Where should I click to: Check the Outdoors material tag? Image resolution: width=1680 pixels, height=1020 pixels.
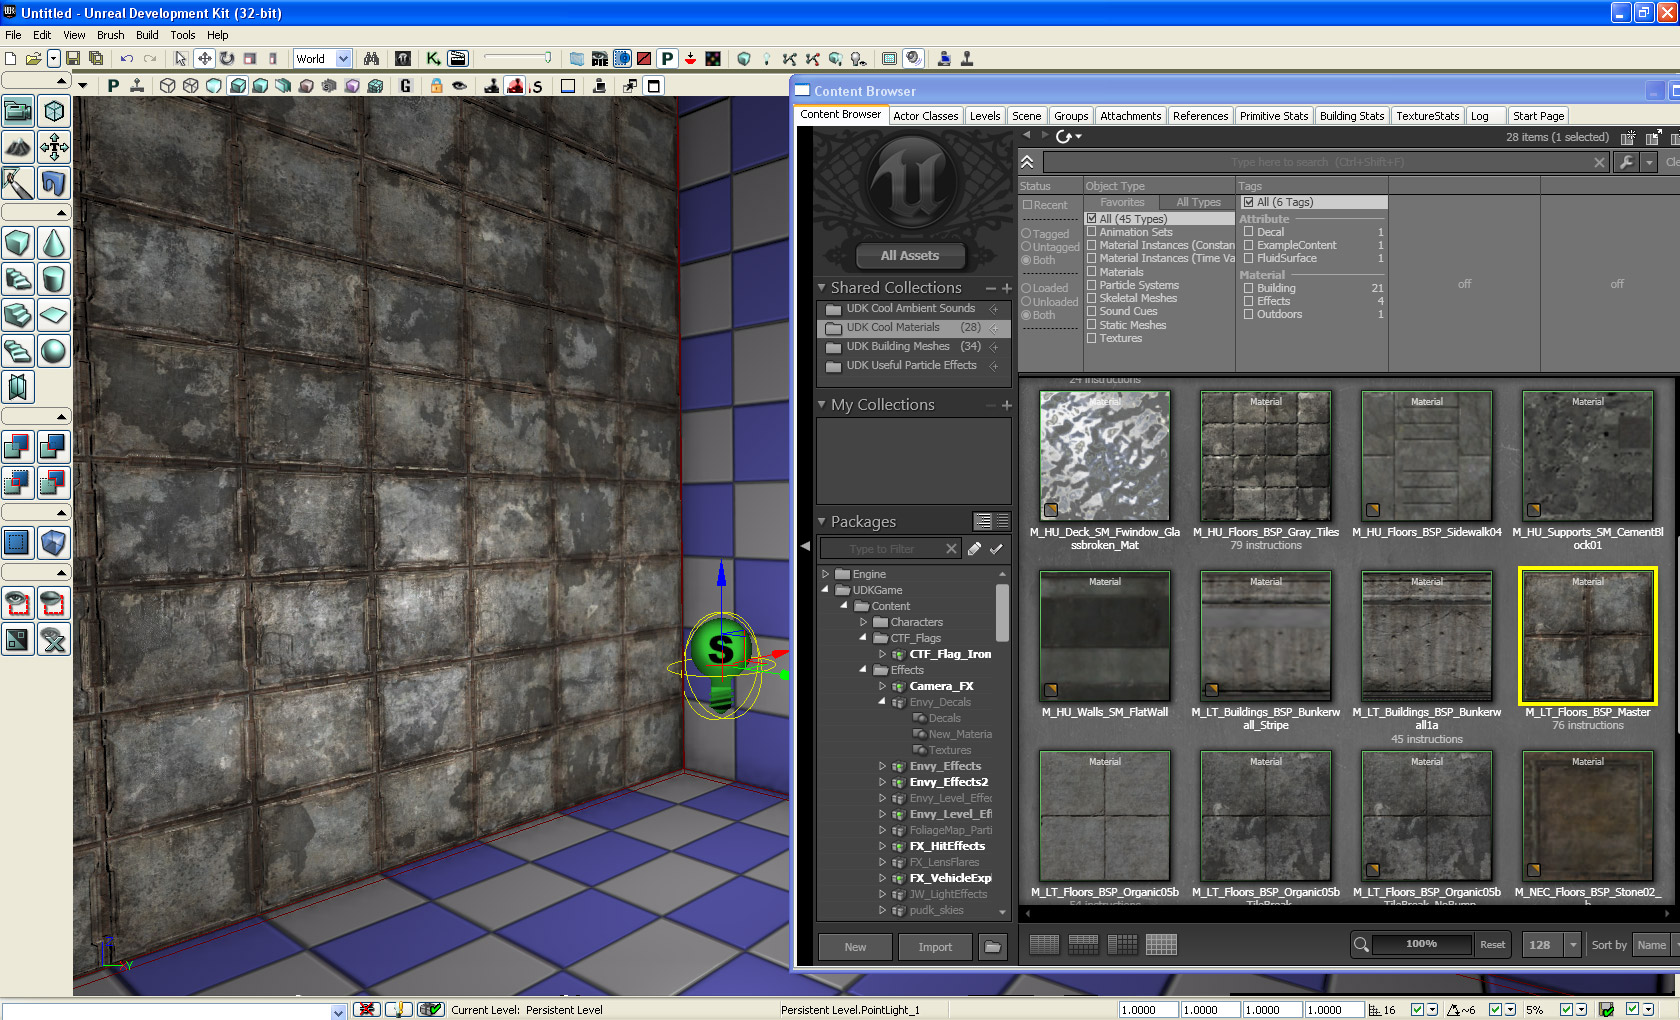pos(1249,314)
